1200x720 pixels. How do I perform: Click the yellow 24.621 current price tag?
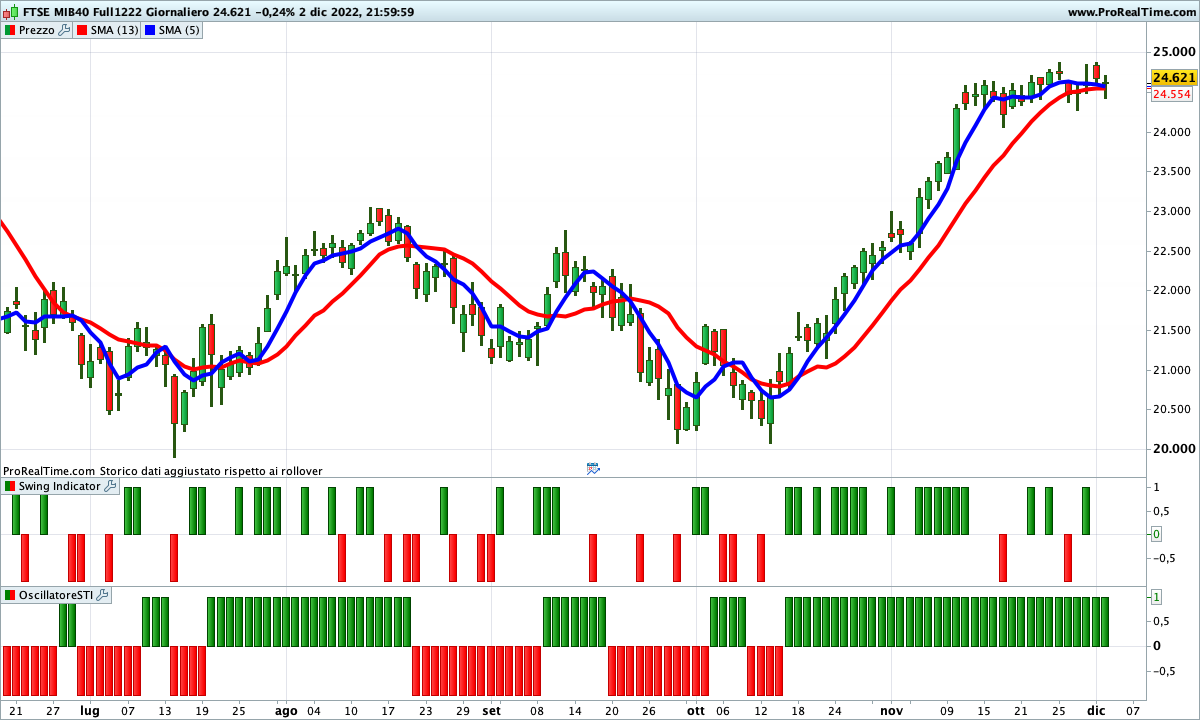pos(1173,77)
